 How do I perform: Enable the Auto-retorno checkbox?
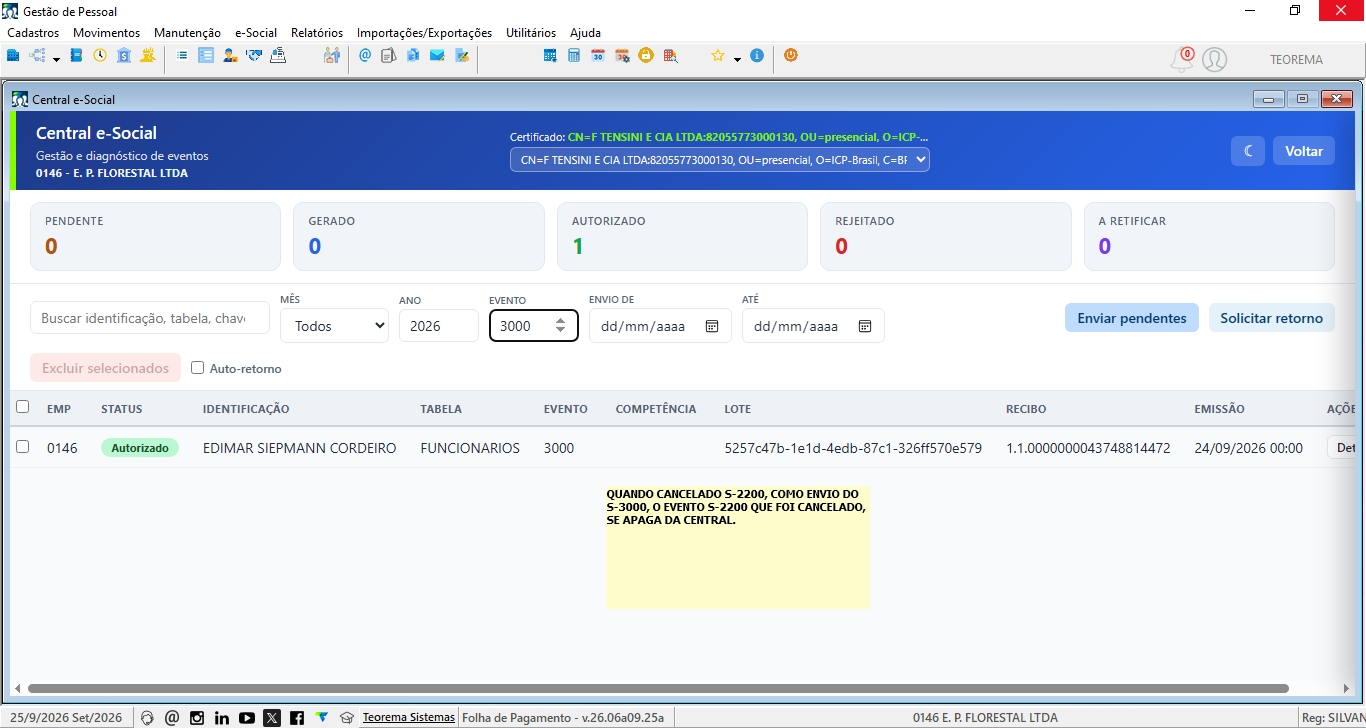(x=198, y=368)
